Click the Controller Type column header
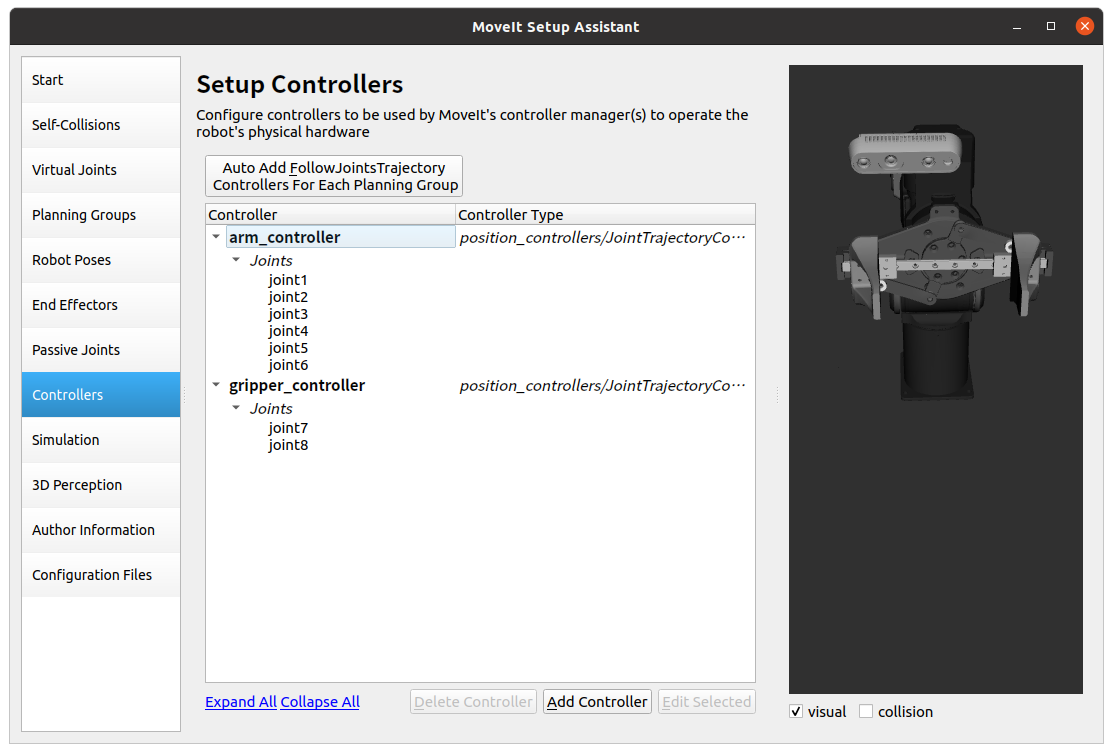The height and width of the screenshot is (753, 1113). 605,214
